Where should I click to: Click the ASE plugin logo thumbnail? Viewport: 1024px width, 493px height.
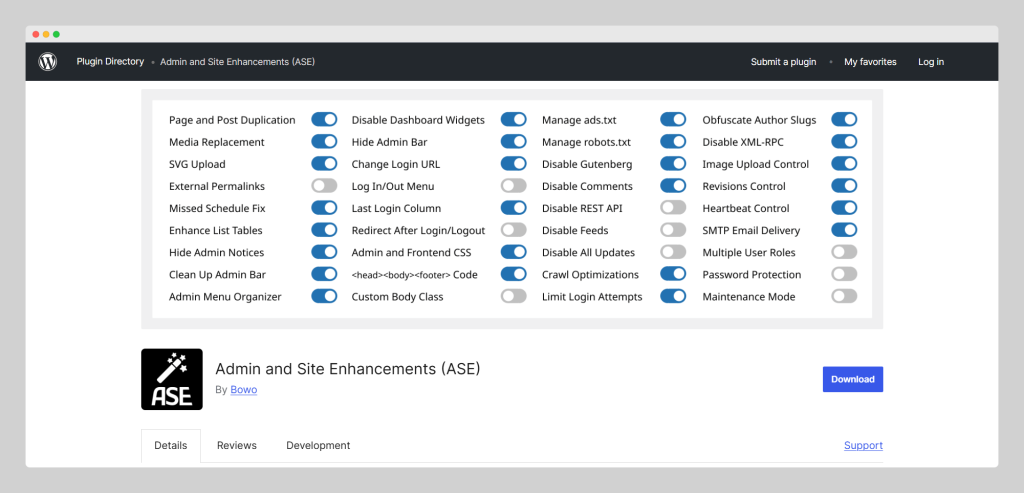pos(172,379)
